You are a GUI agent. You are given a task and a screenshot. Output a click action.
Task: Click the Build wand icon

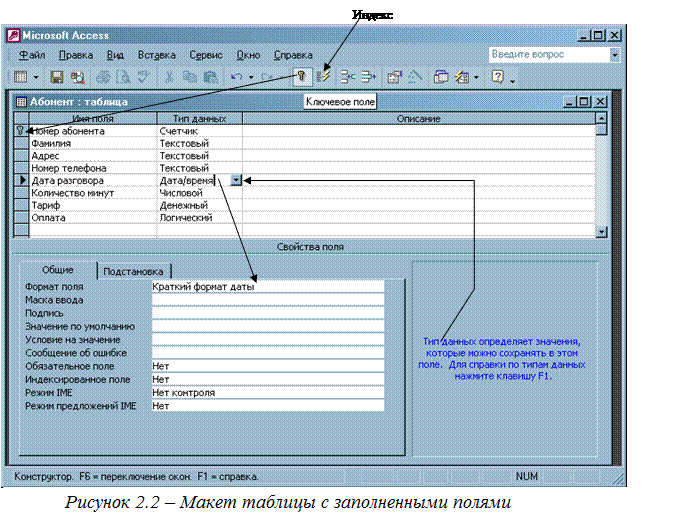tap(415, 77)
